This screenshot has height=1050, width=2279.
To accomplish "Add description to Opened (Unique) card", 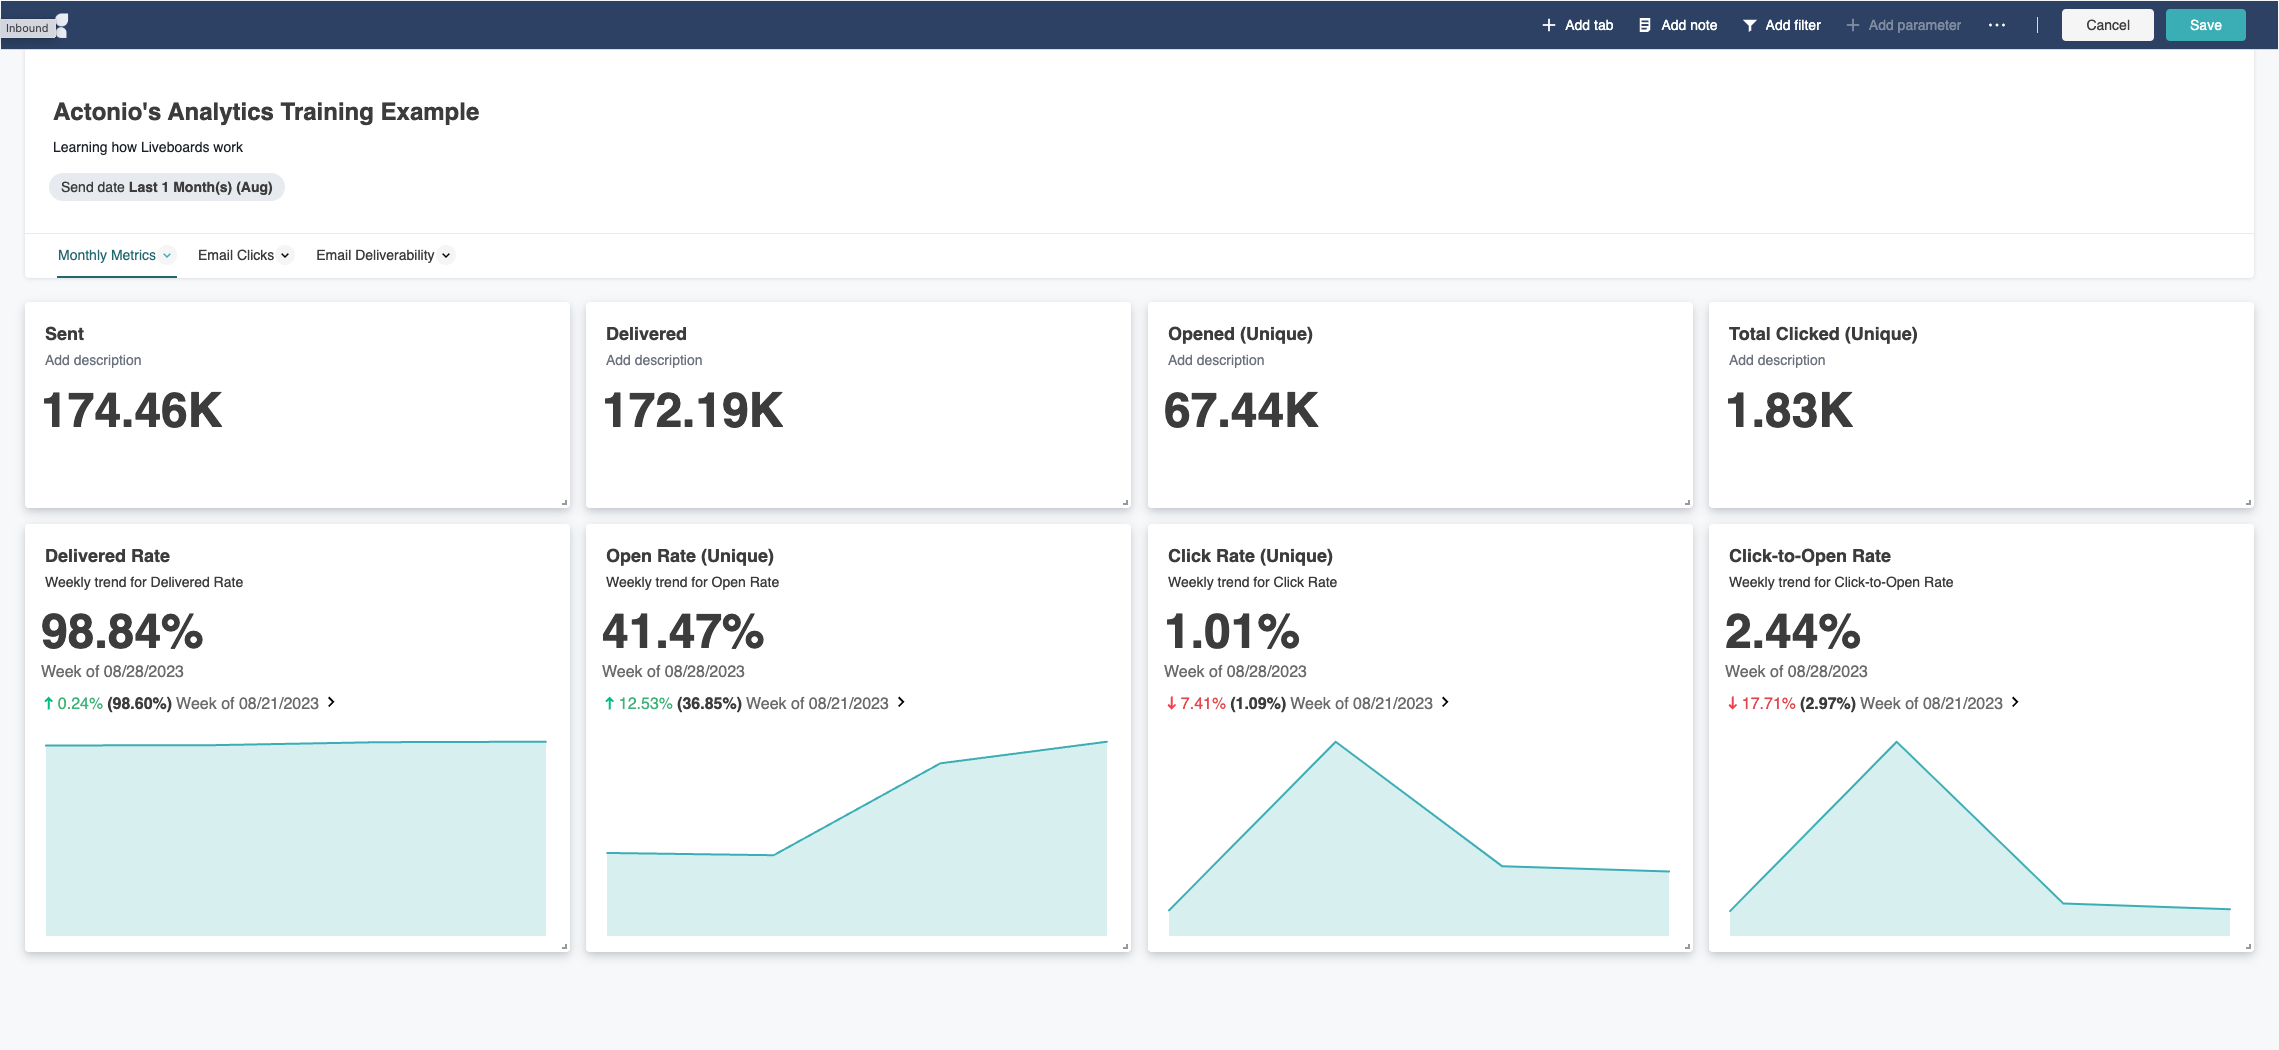I will 1216,360.
